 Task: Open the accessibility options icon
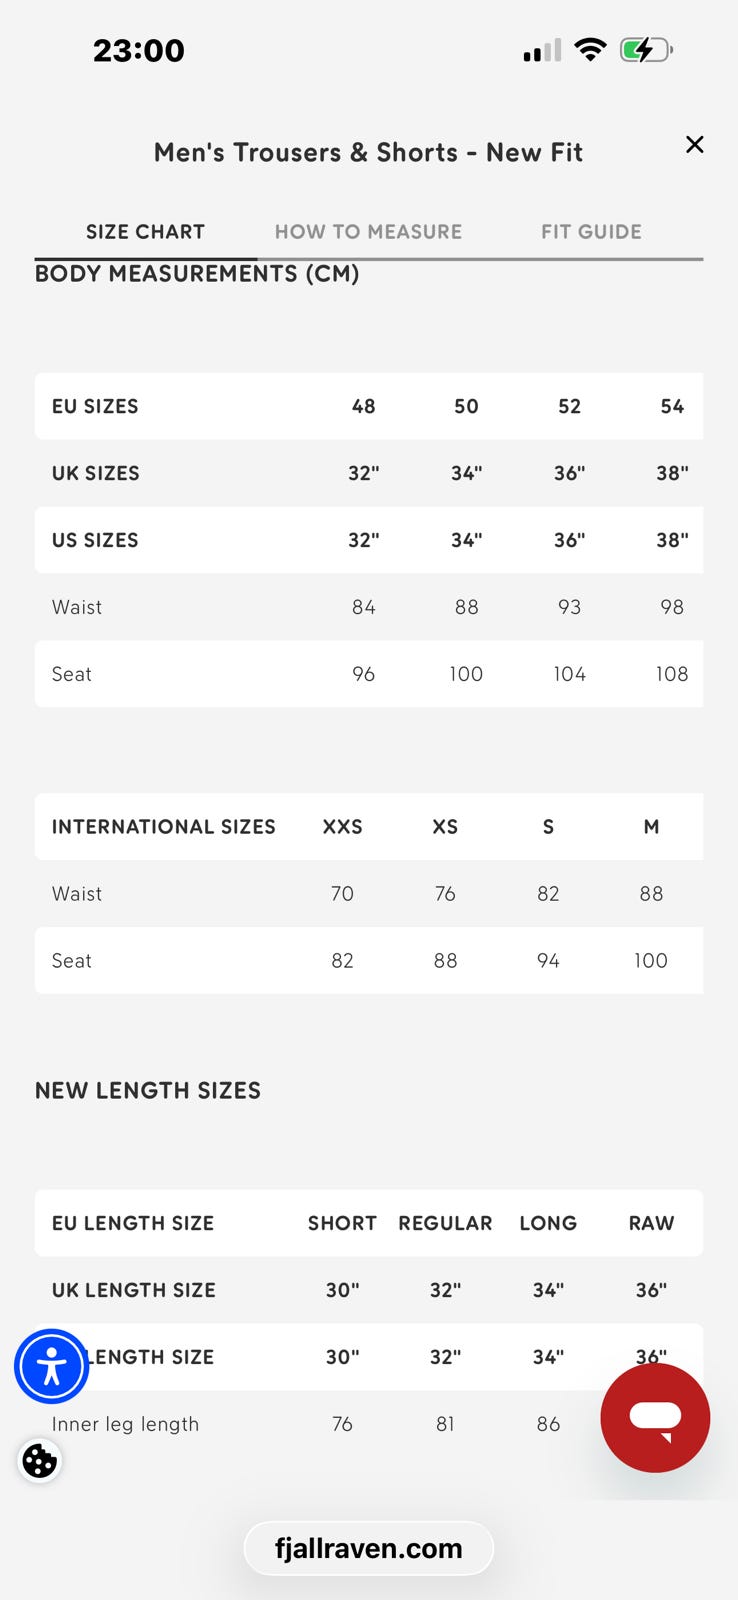click(51, 1366)
